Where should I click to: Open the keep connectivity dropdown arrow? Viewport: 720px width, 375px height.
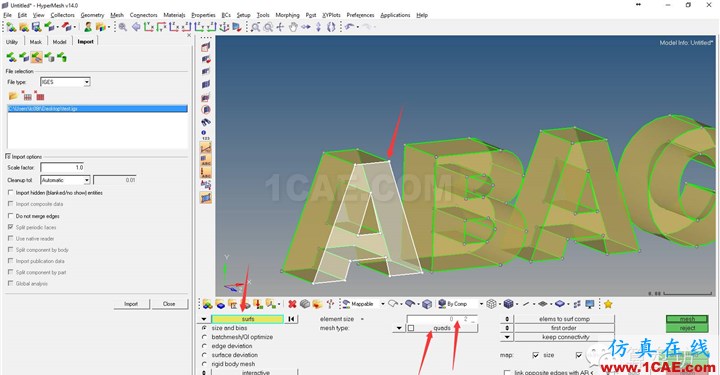tap(506, 337)
